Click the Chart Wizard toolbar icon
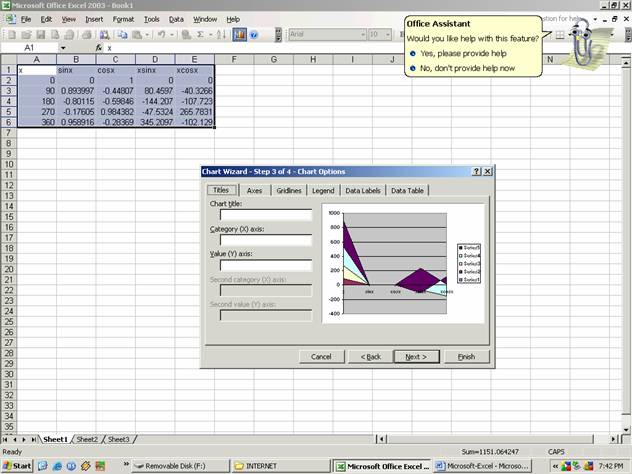Screen dimensions: 632x474 [239, 35]
